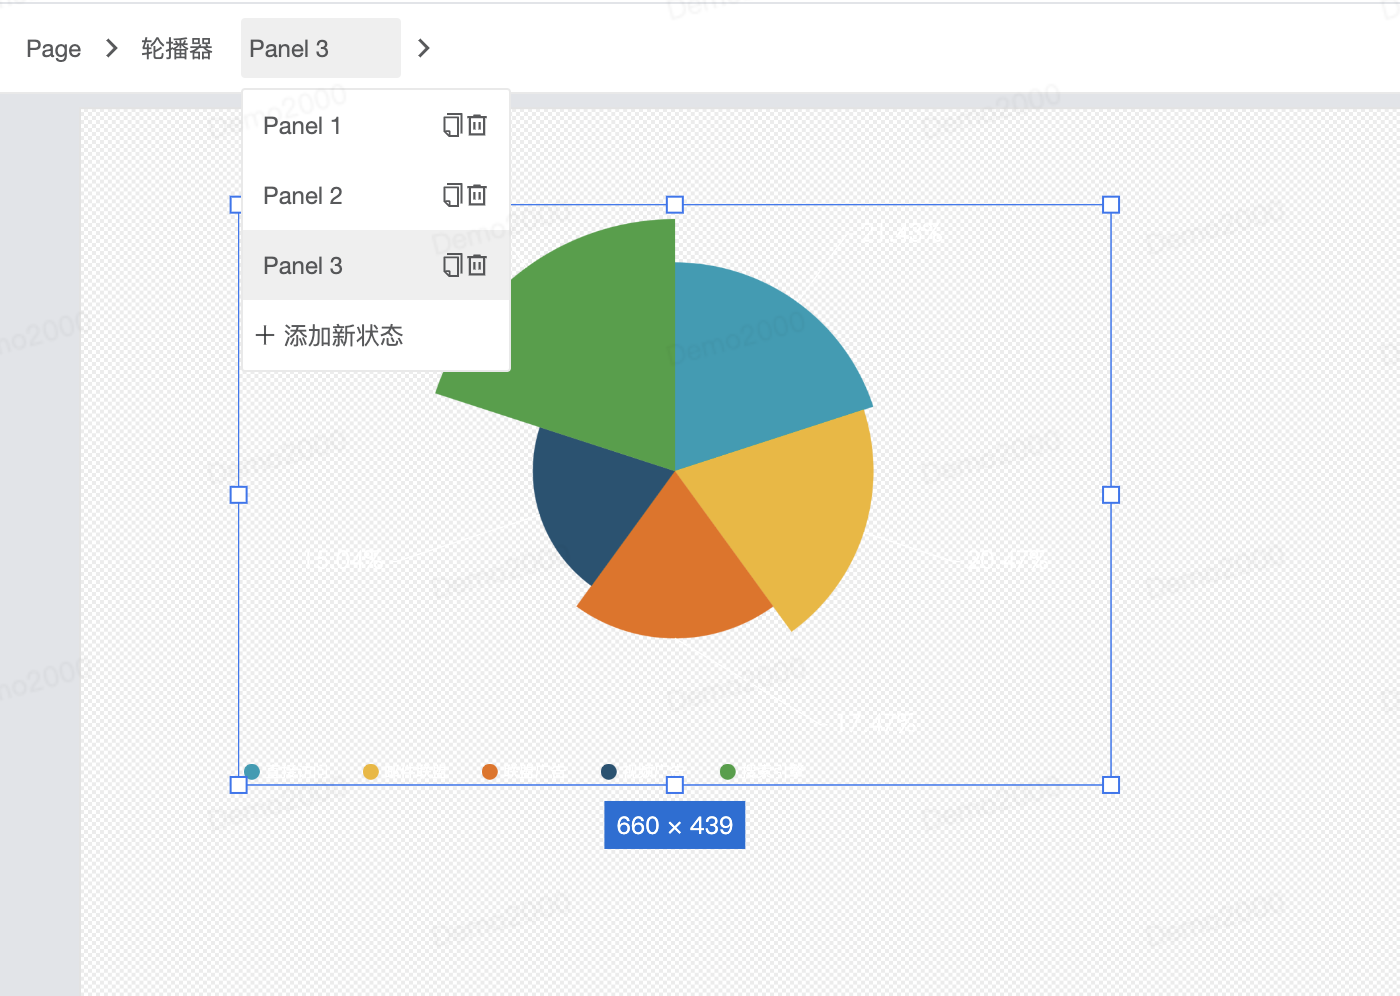Delete Panel 1 with its trash icon

(477, 125)
